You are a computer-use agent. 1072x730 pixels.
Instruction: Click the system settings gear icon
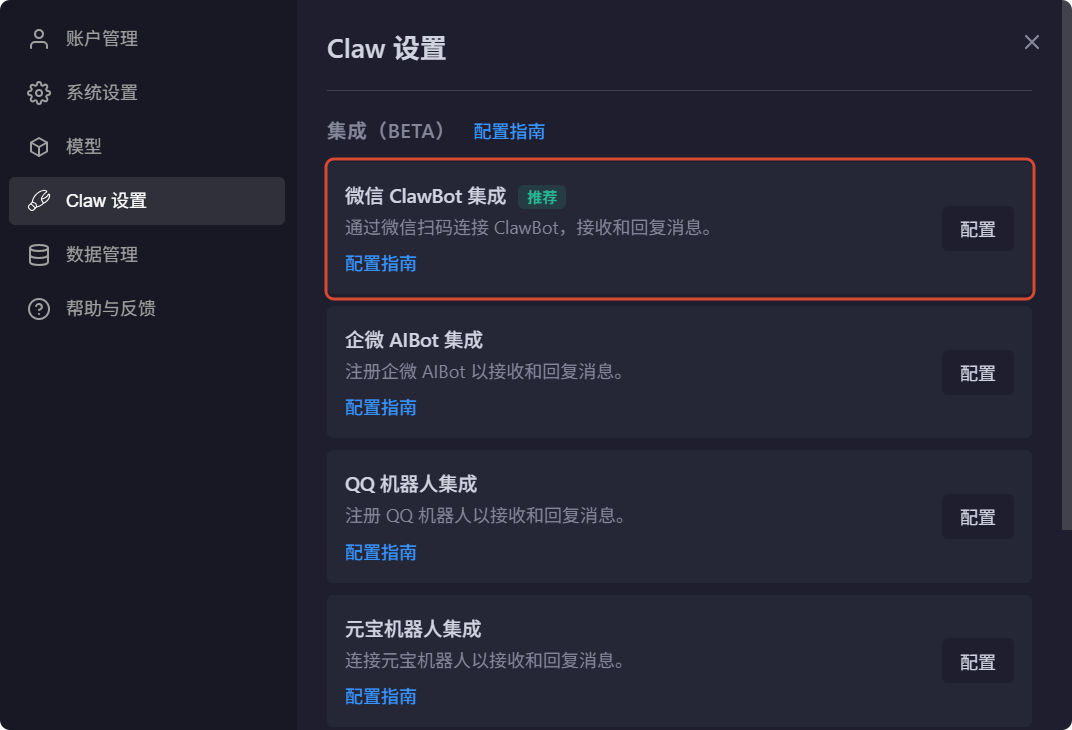pos(39,93)
